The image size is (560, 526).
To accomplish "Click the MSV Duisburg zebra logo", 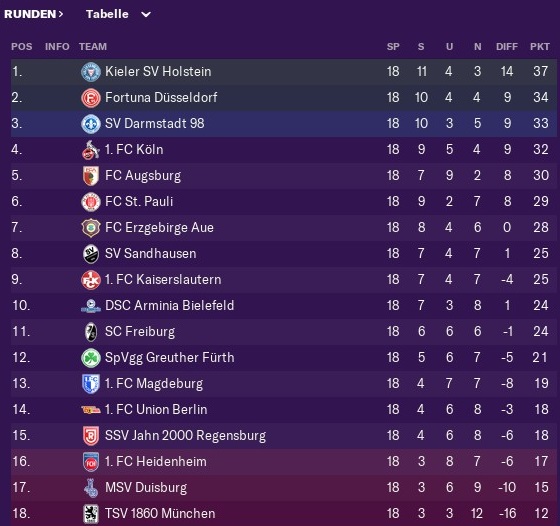I will point(91,488).
